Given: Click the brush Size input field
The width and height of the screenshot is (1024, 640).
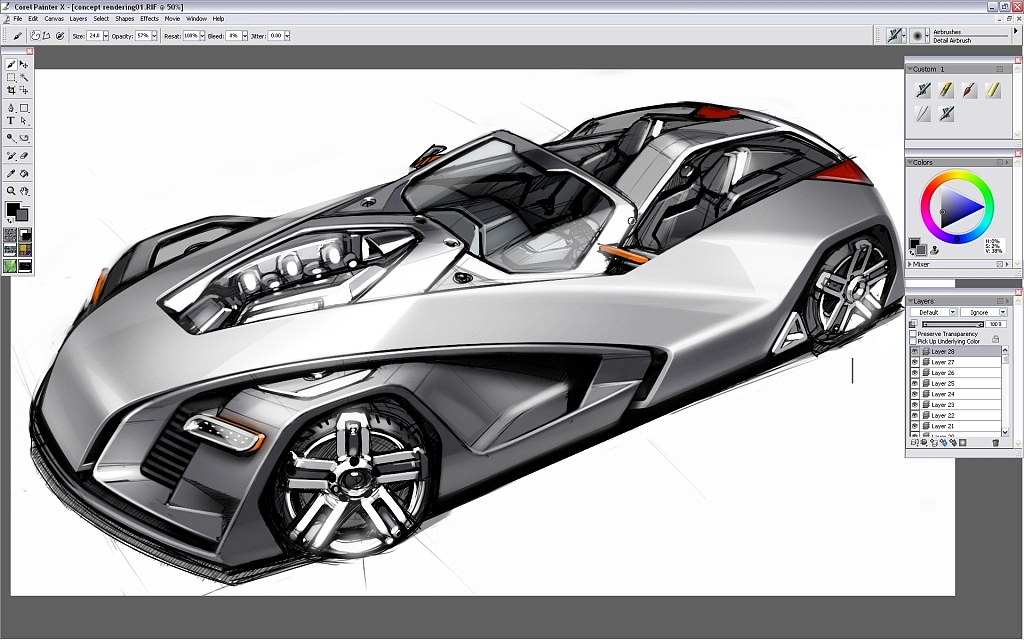Looking at the screenshot, I should [x=94, y=35].
